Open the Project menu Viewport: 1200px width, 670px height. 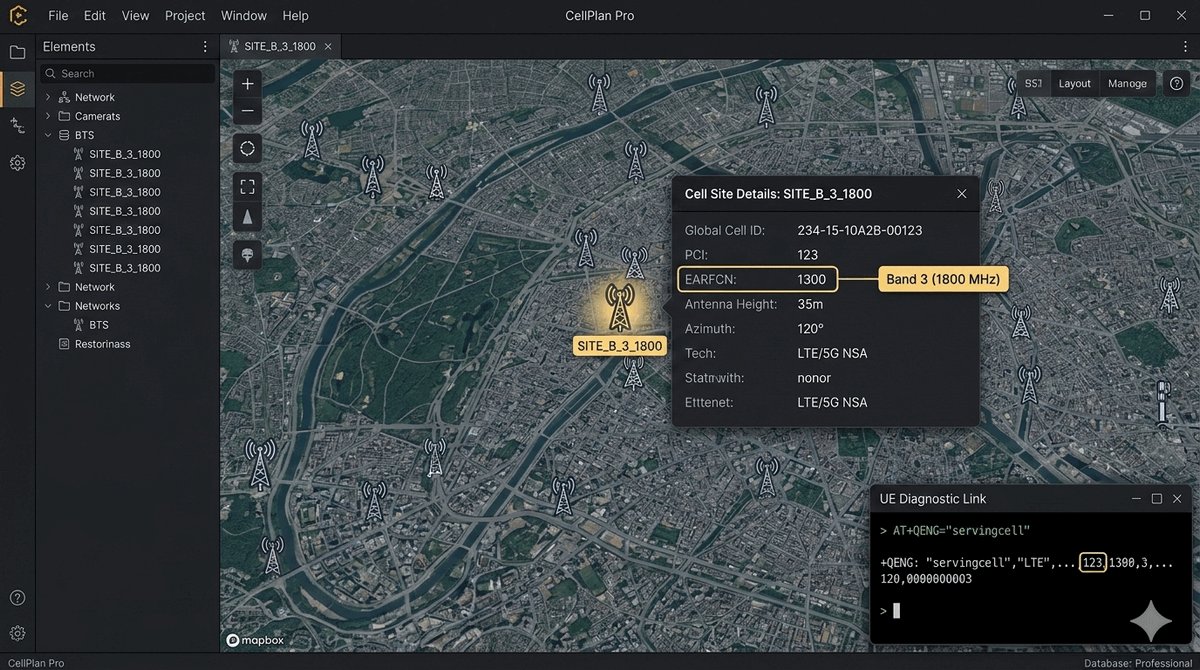(x=185, y=16)
